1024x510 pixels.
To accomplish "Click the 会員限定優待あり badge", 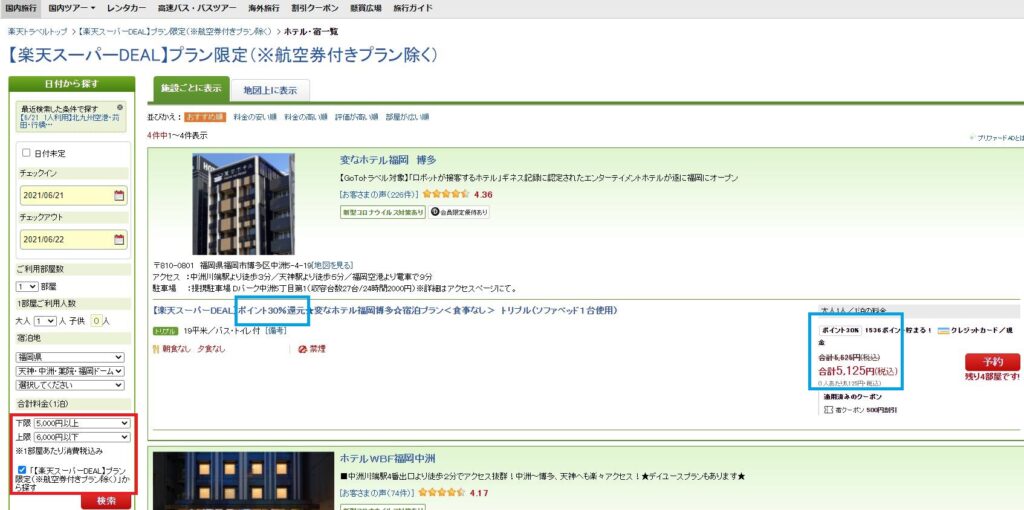I will 458,212.
